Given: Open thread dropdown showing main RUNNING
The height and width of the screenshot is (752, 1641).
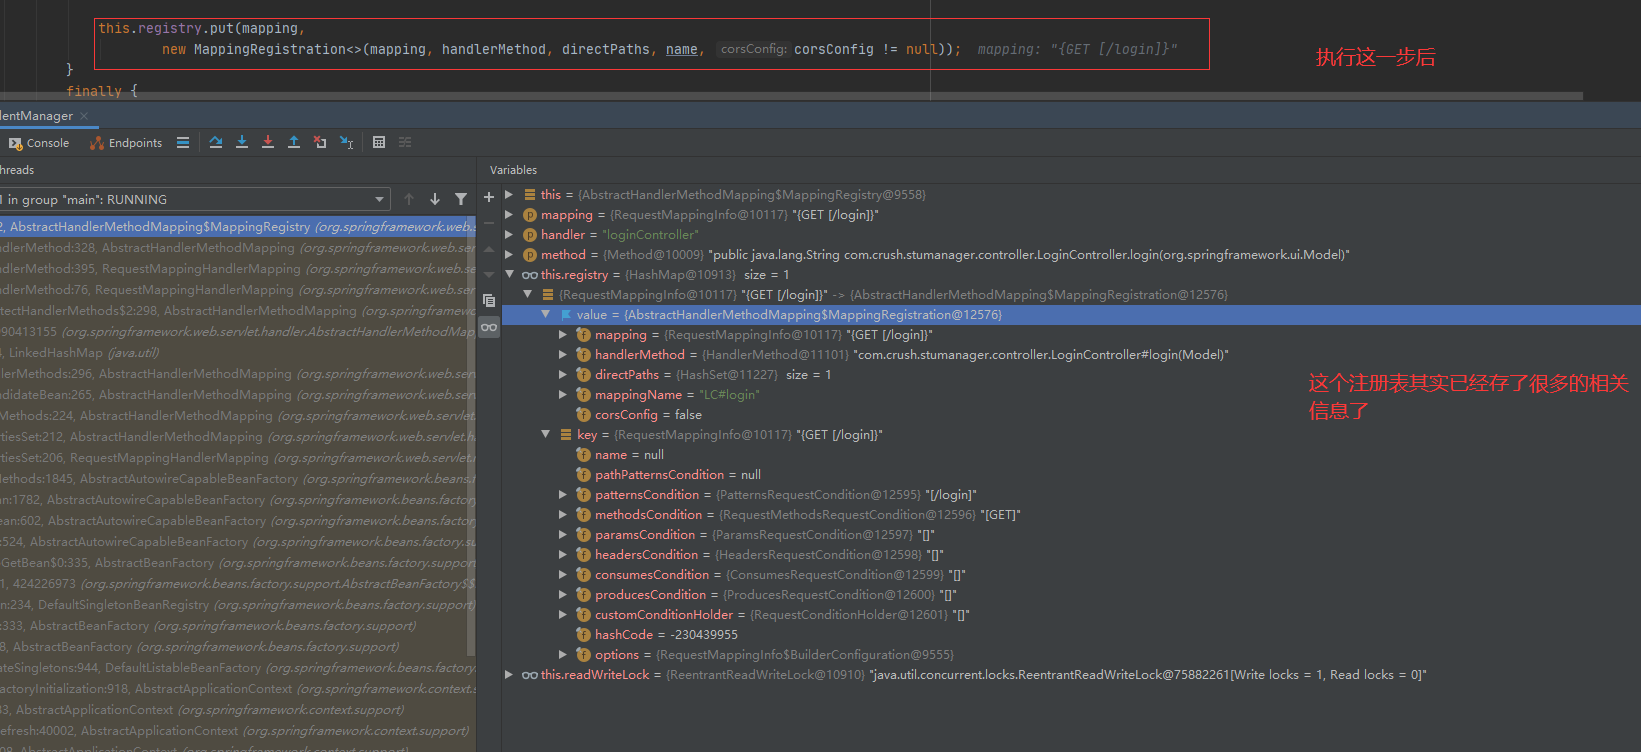Looking at the screenshot, I should (x=194, y=199).
